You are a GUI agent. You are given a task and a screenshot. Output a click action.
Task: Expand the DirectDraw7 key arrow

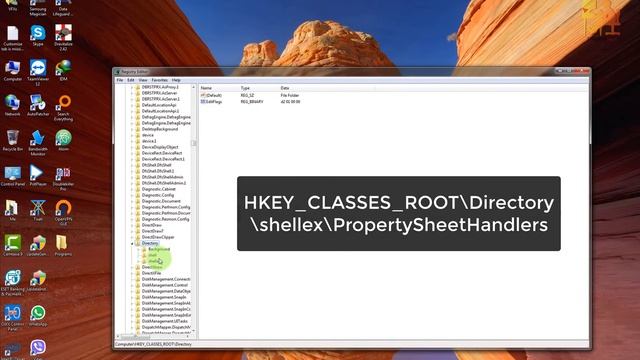click(x=132, y=231)
